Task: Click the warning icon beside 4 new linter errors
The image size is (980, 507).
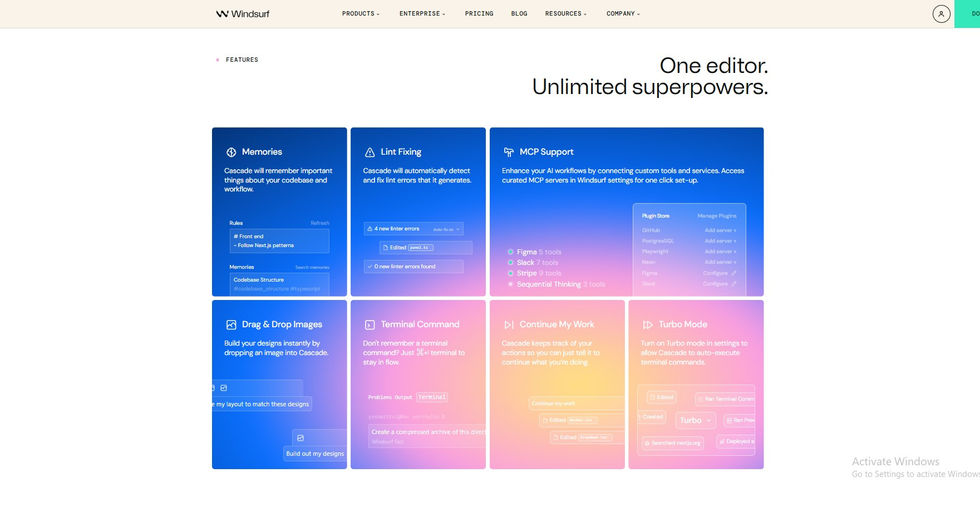Action: click(370, 229)
